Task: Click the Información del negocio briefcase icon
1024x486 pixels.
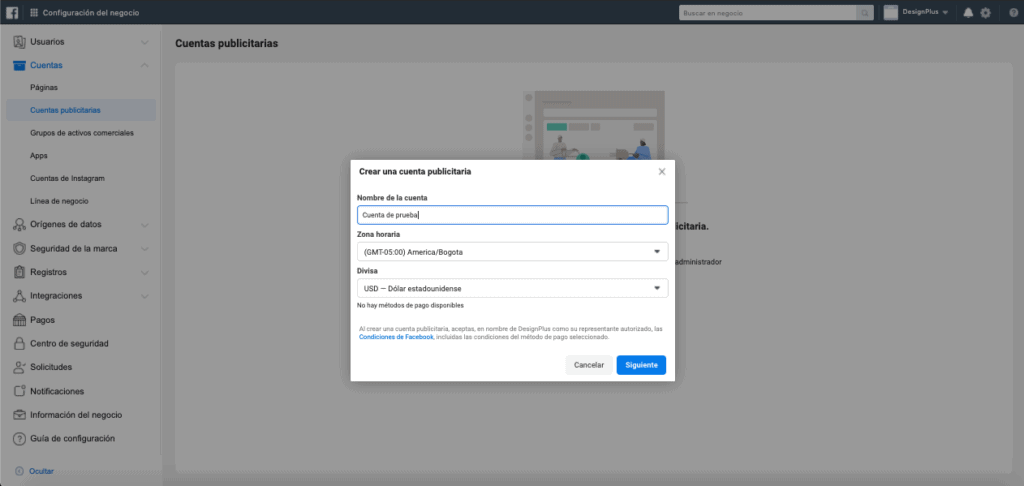Action: pos(20,415)
